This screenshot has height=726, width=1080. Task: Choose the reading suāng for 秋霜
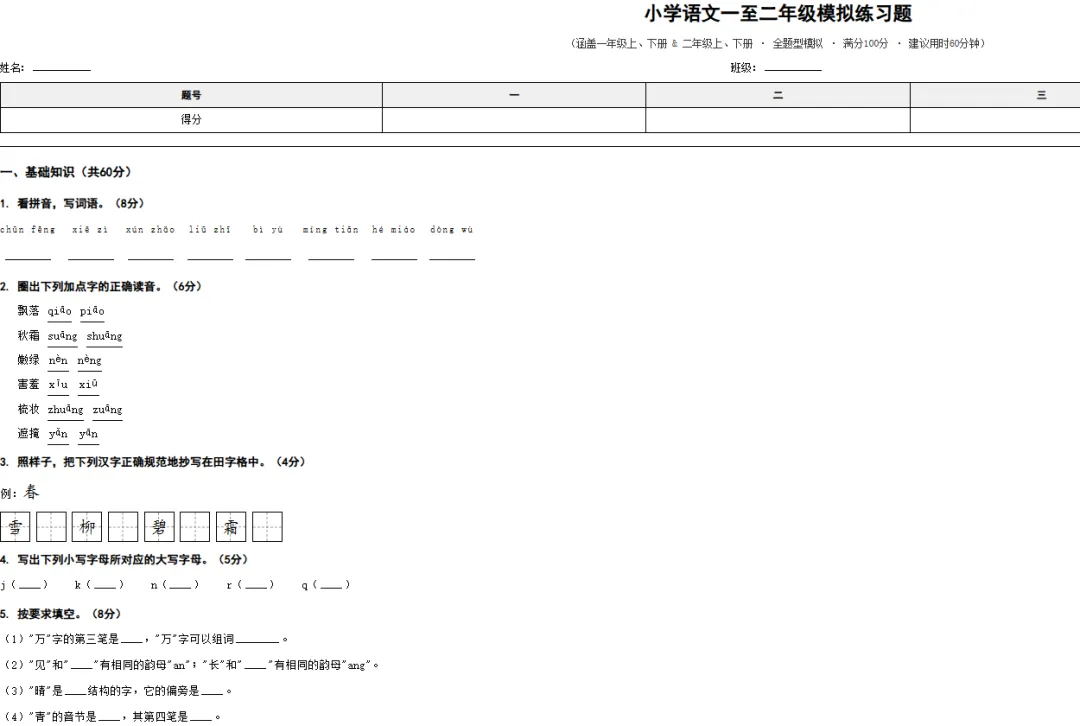click(63, 336)
